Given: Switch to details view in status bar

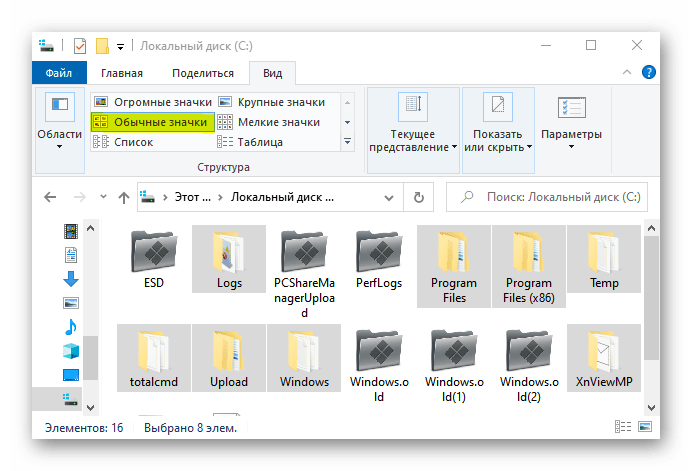Looking at the screenshot, I should click(623, 426).
